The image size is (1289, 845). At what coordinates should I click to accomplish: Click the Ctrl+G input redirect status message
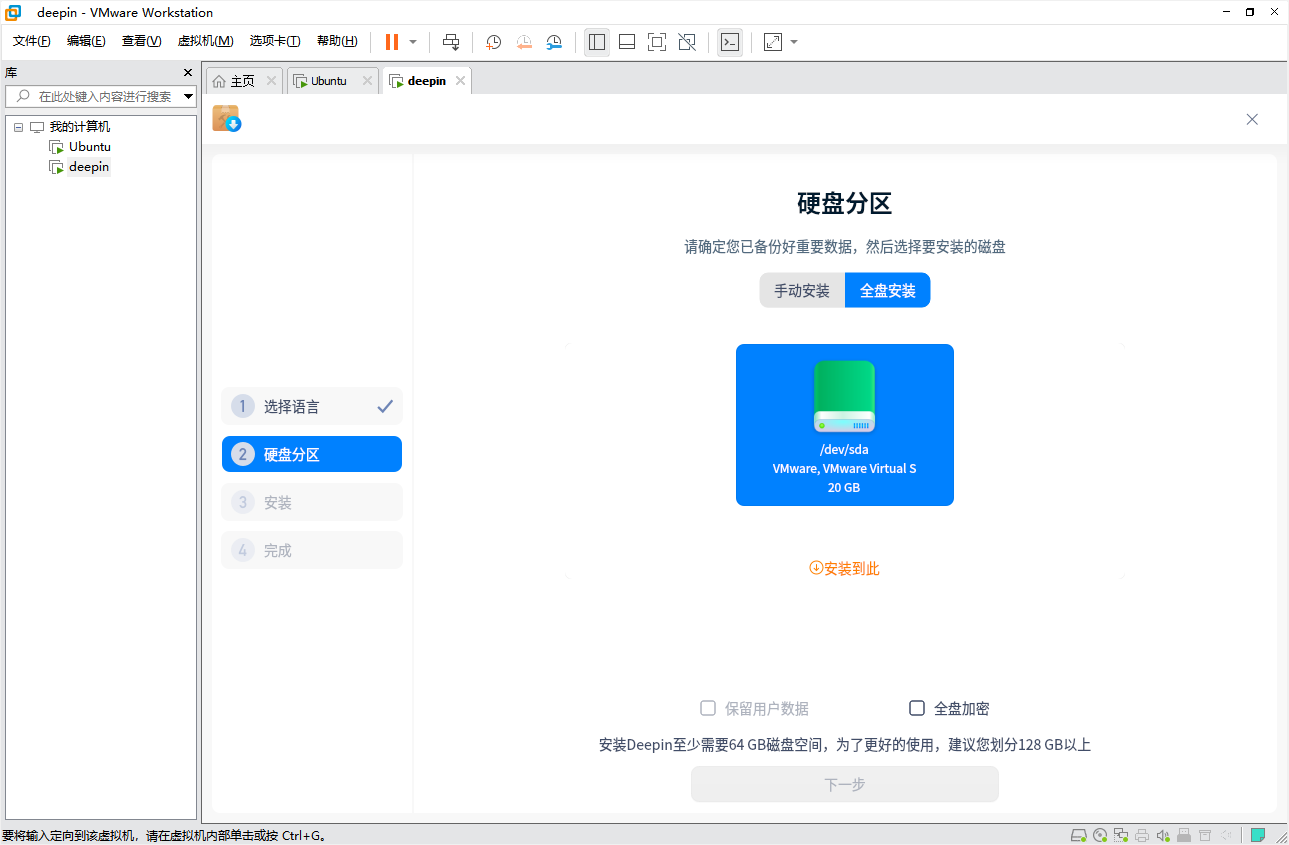coord(165,835)
